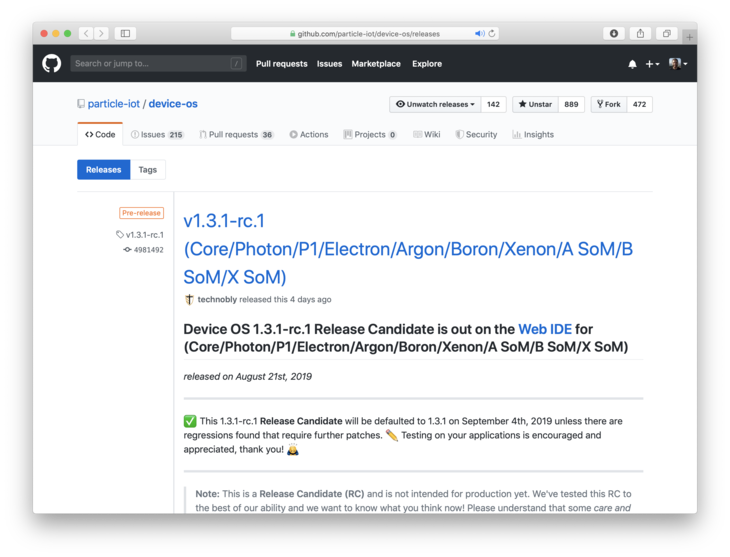Open Safari's downloads icon
Image resolution: width=730 pixels, height=557 pixels.
[x=614, y=33]
